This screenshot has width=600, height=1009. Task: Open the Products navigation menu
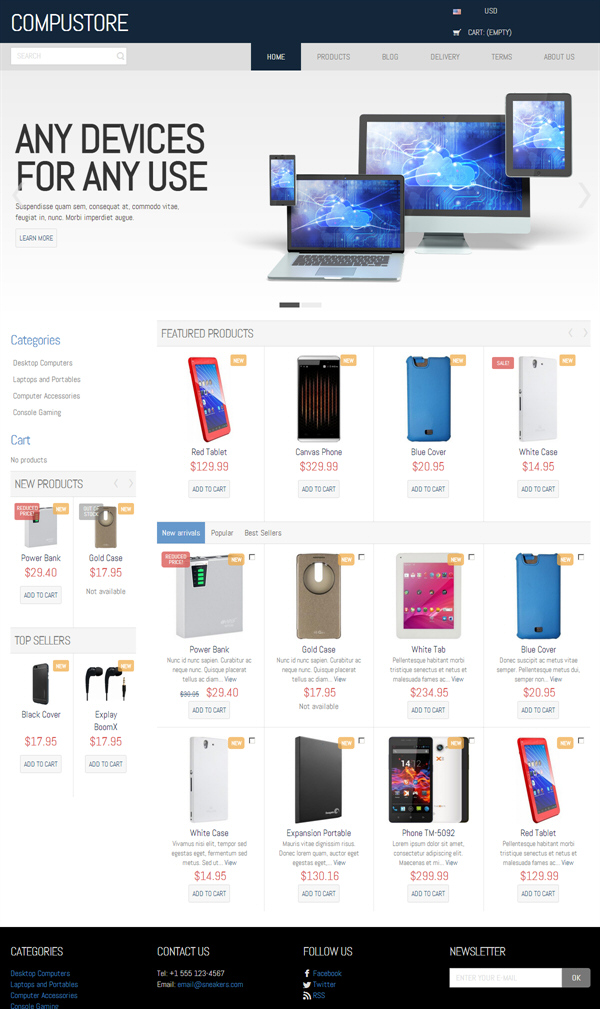333,57
